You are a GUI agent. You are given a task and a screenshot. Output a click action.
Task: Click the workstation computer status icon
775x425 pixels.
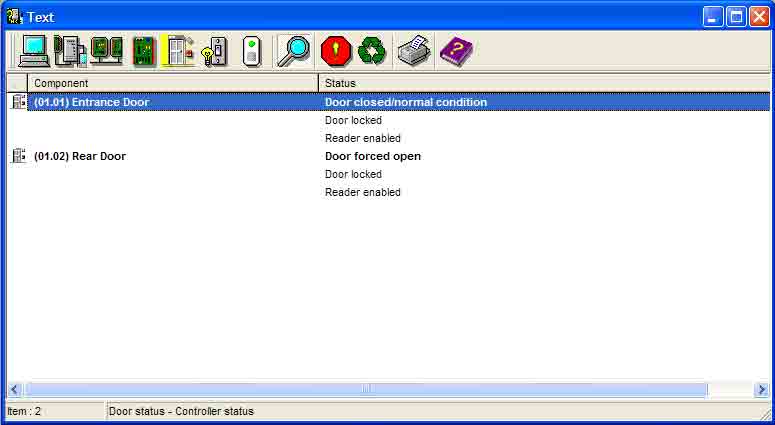[x=34, y=51]
